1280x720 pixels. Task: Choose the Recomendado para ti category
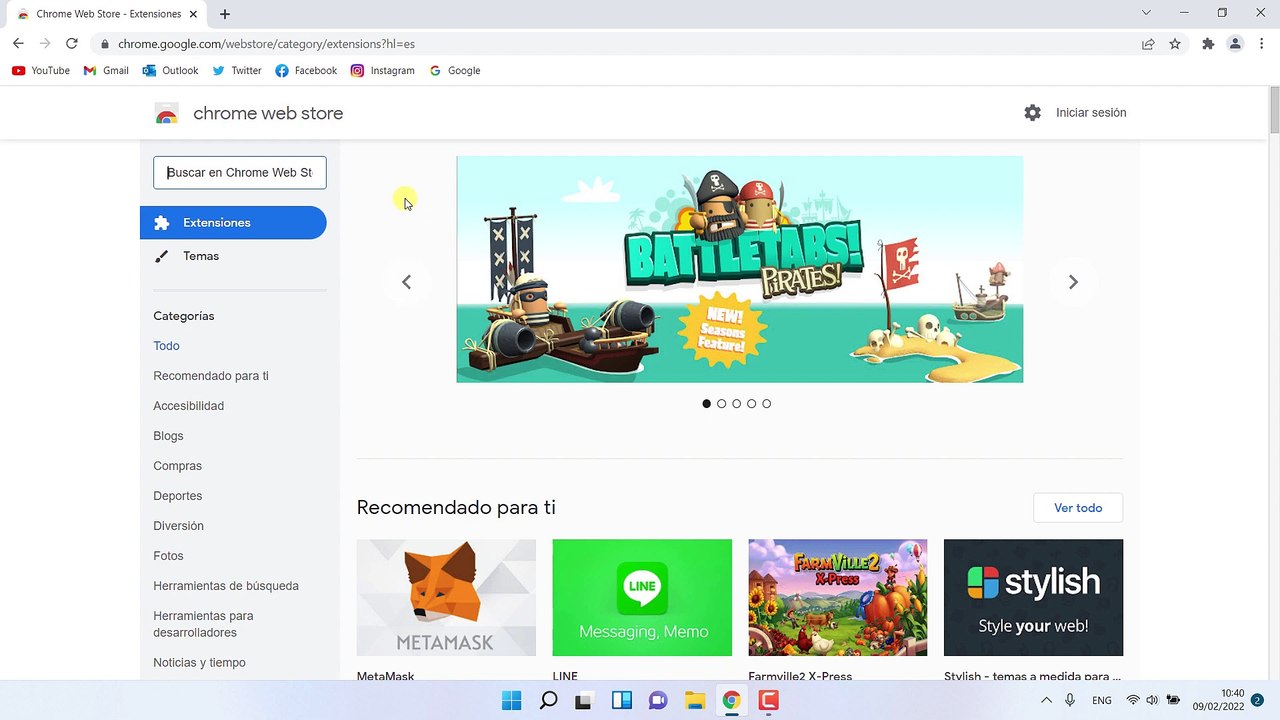[211, 376]
